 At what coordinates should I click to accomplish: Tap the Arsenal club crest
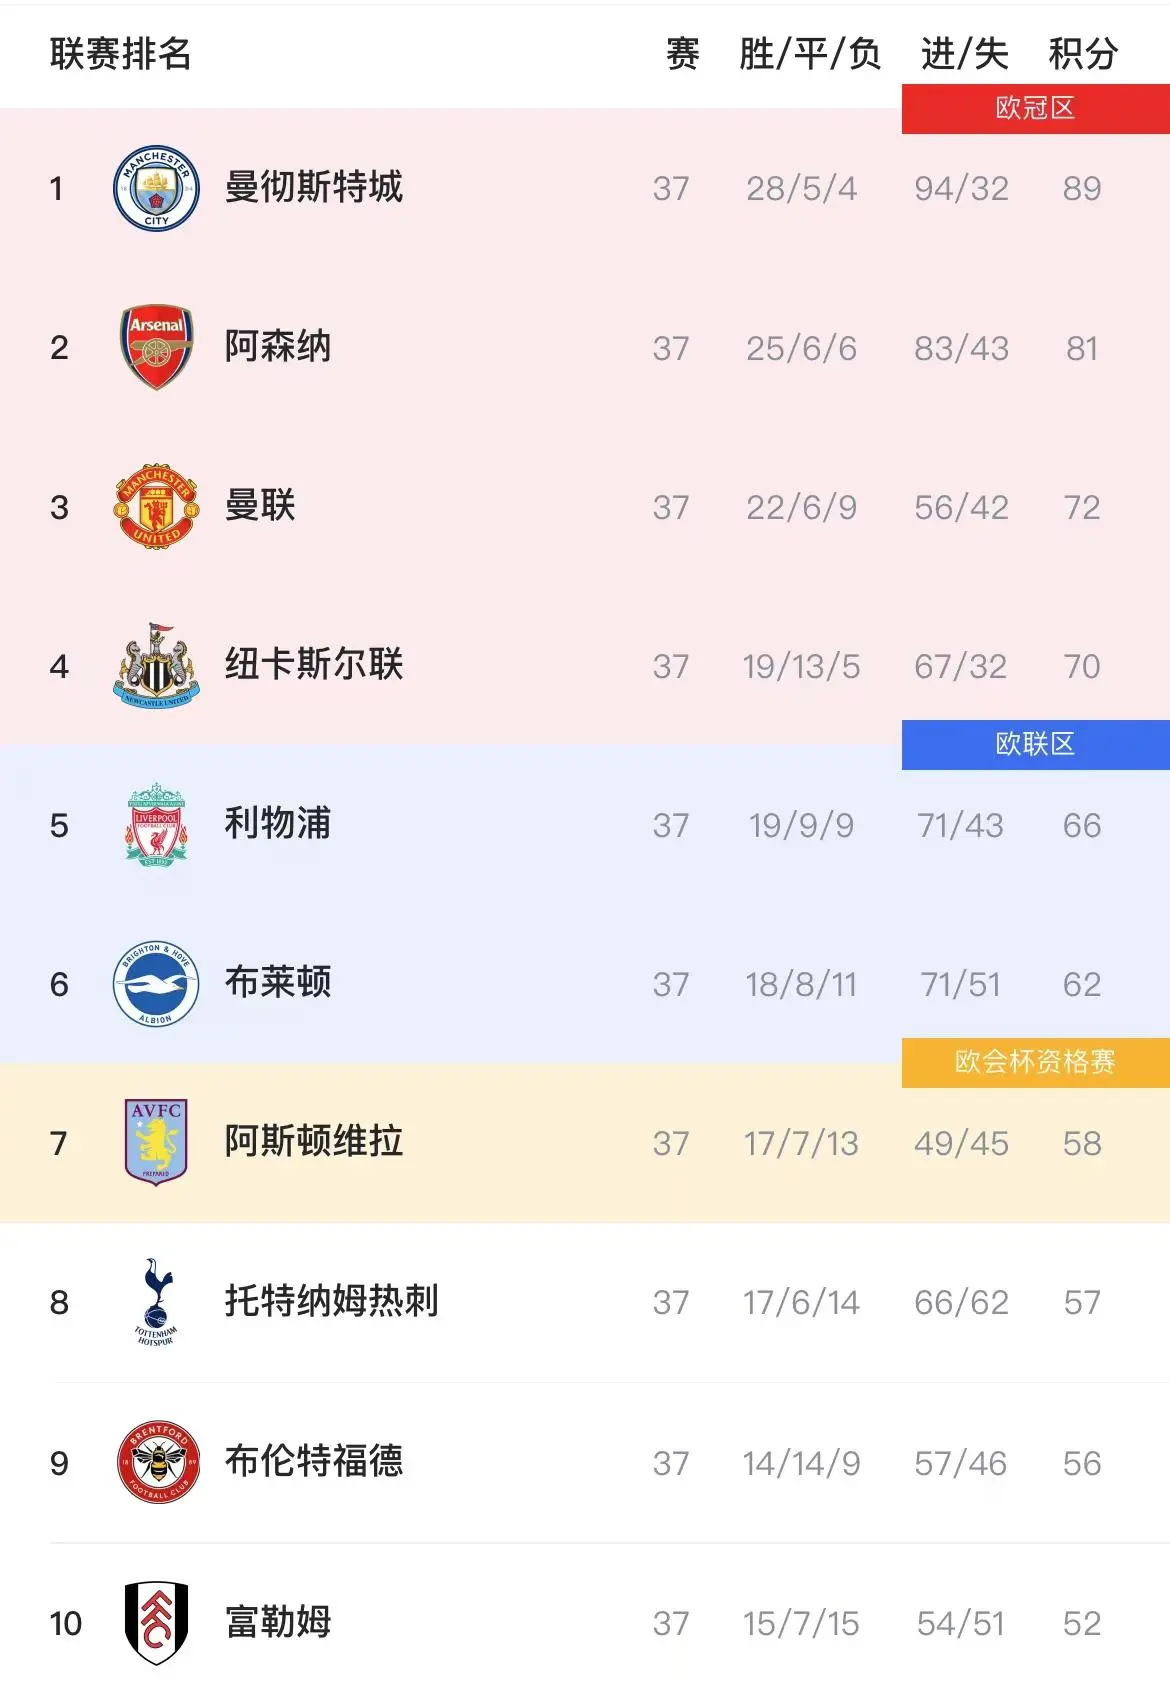(x=156, y=347)
